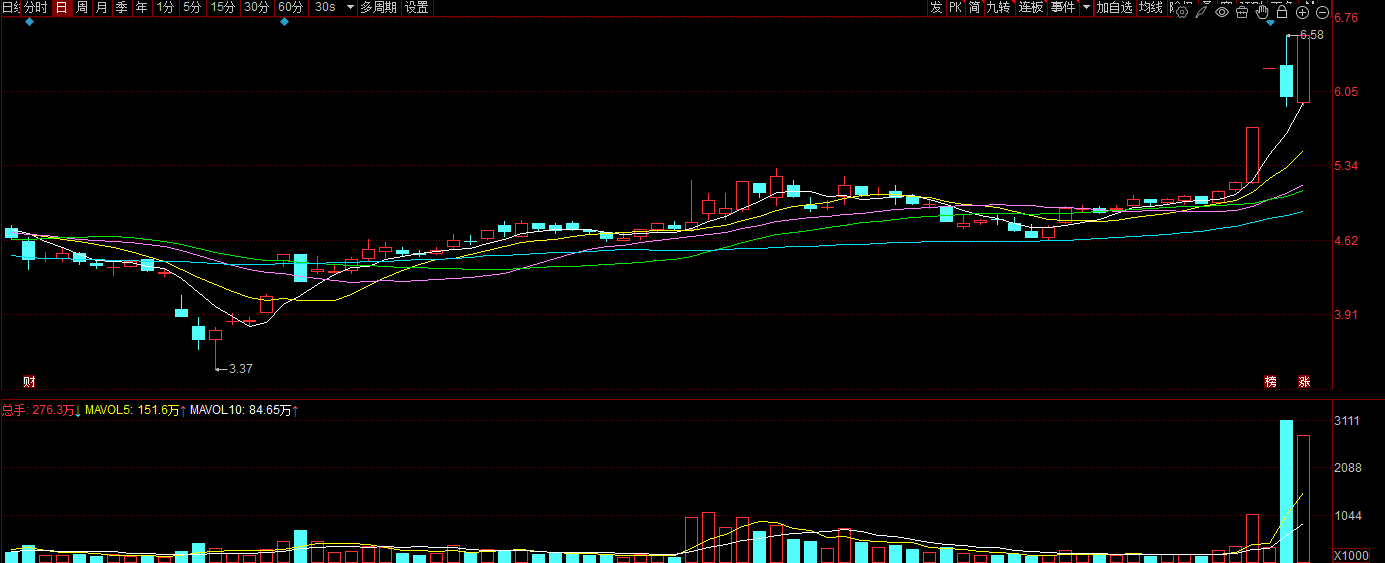Click the 涨 limit-up marker
The width and height of the screenshot is (1385, 563).
coord(1304,381)
